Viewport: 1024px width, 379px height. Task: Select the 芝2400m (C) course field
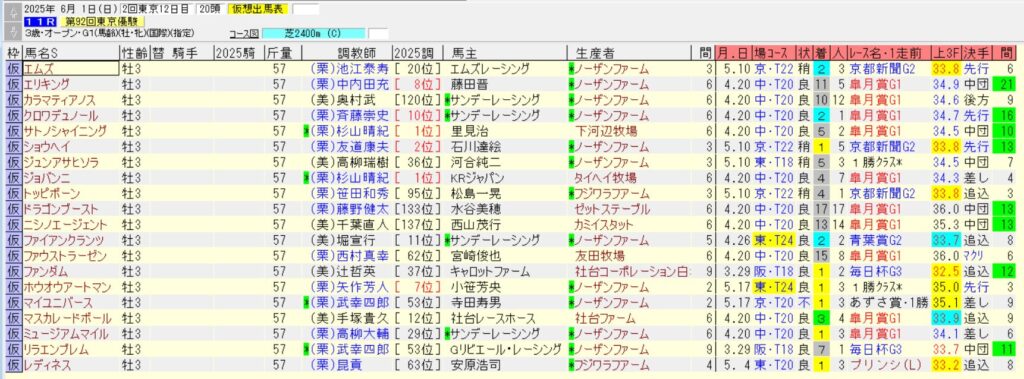point(313,33)
